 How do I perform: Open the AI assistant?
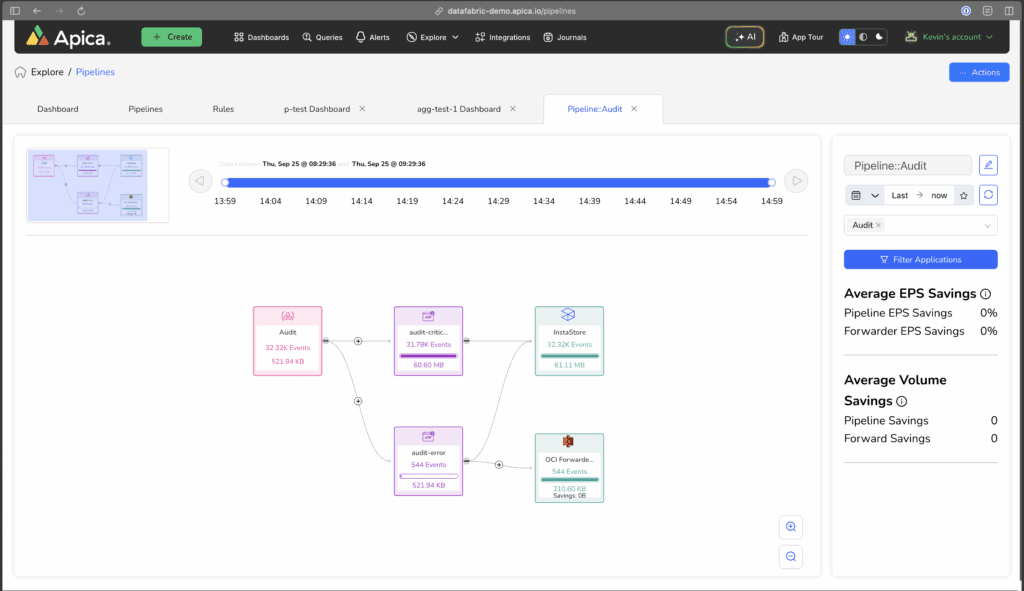[x=744, y=36]
